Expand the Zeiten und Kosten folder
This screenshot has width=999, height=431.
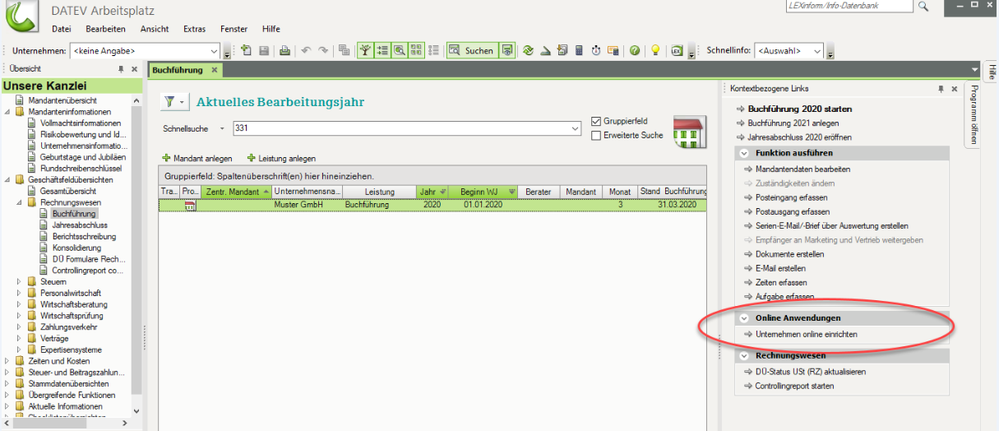point(7,361)
